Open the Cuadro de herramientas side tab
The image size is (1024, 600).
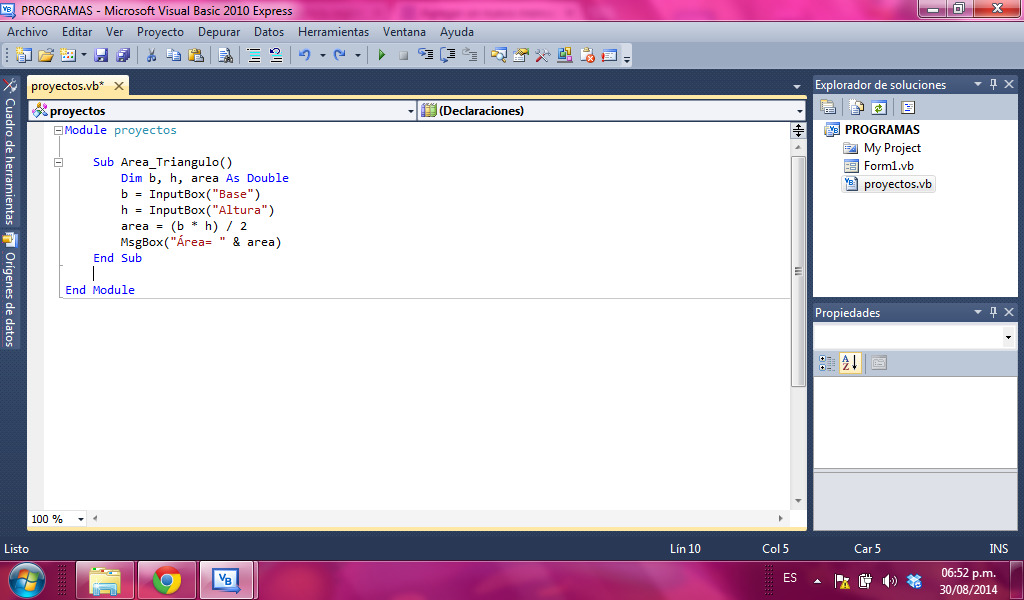[10, 153]
